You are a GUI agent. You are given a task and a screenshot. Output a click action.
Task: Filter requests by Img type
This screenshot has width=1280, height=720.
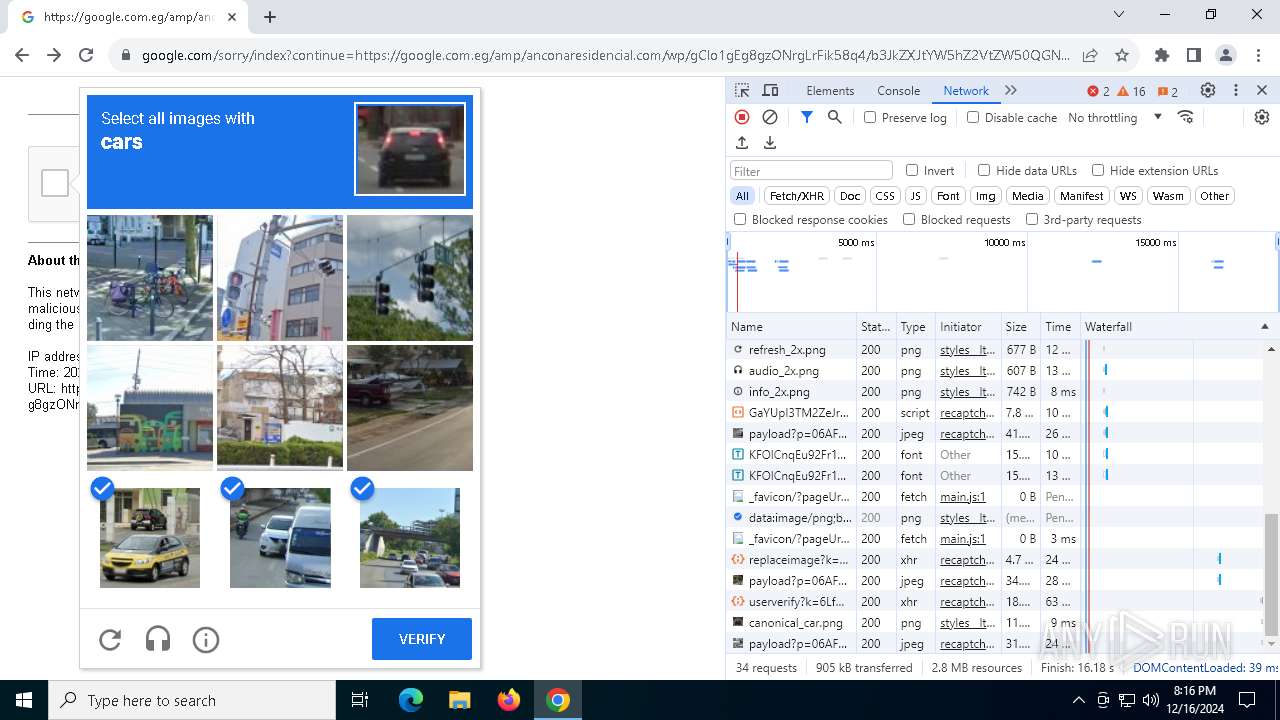click(986, 196)
